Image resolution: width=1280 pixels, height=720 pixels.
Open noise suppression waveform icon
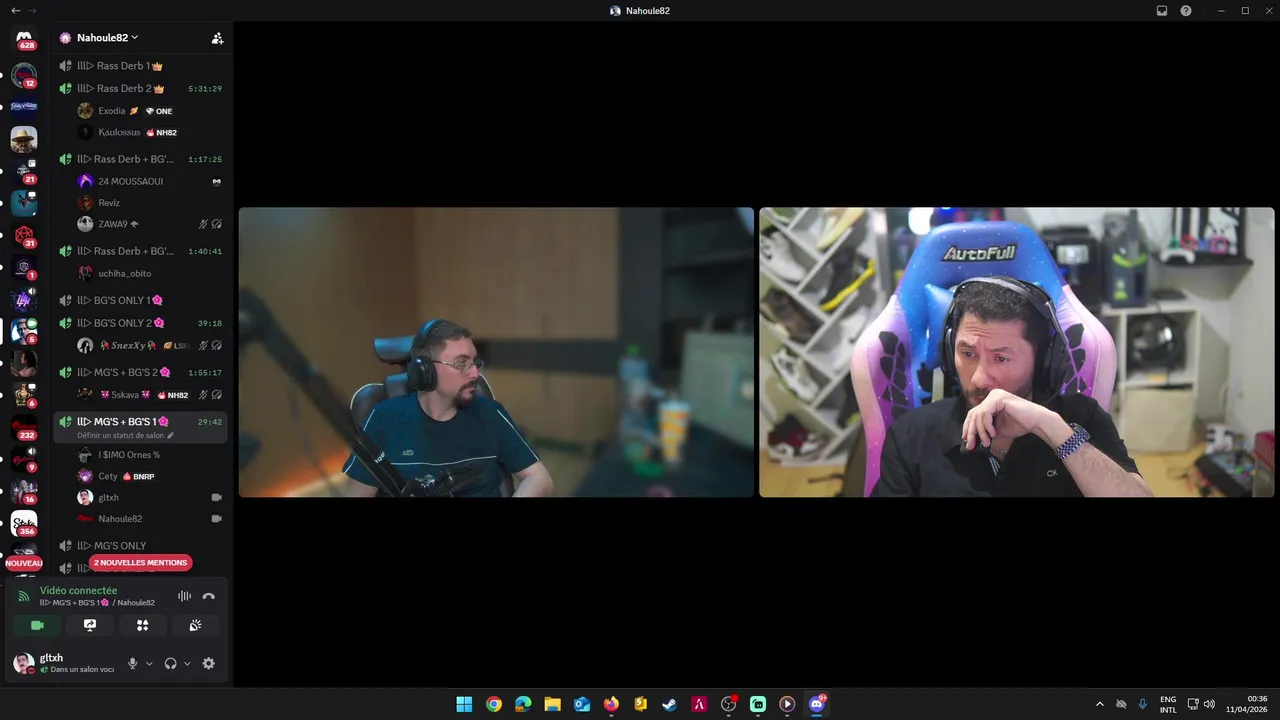[184, 596]
